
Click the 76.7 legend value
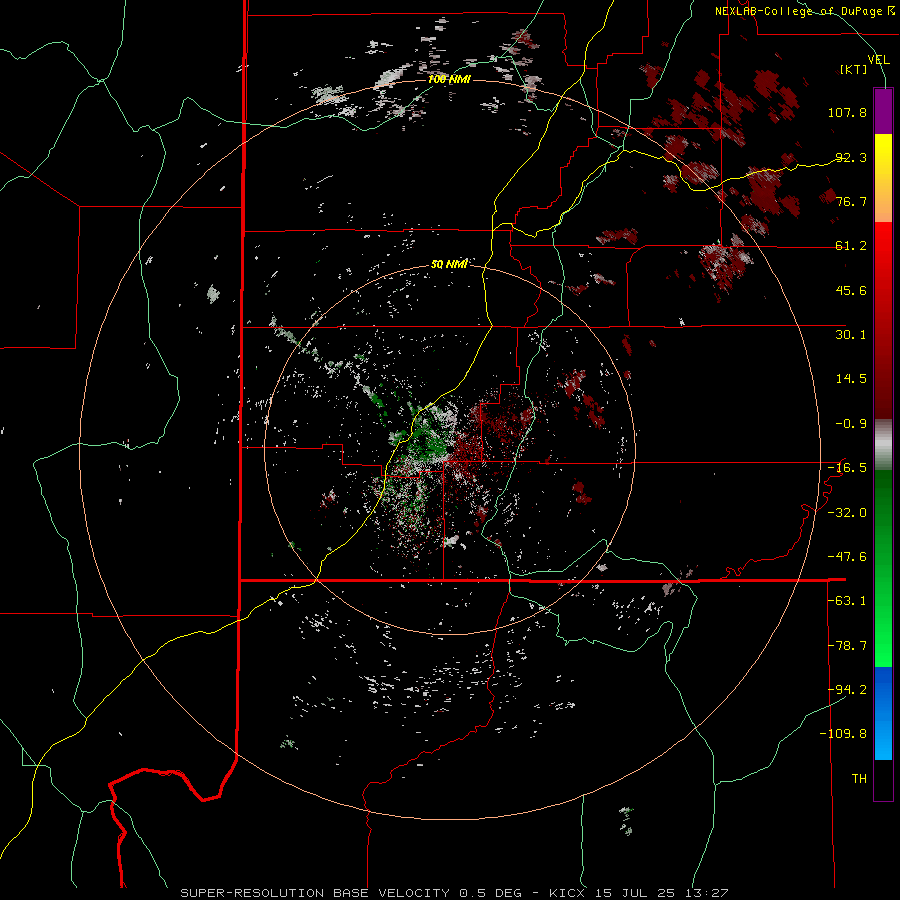coord(851,201)
